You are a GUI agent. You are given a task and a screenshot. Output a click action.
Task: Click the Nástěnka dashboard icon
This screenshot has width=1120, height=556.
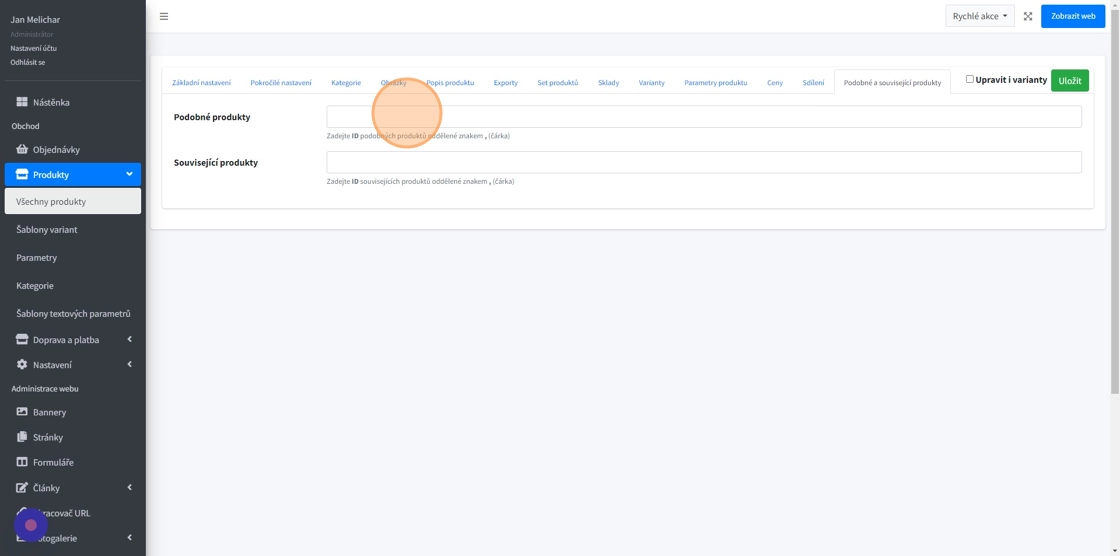point(22,102)
